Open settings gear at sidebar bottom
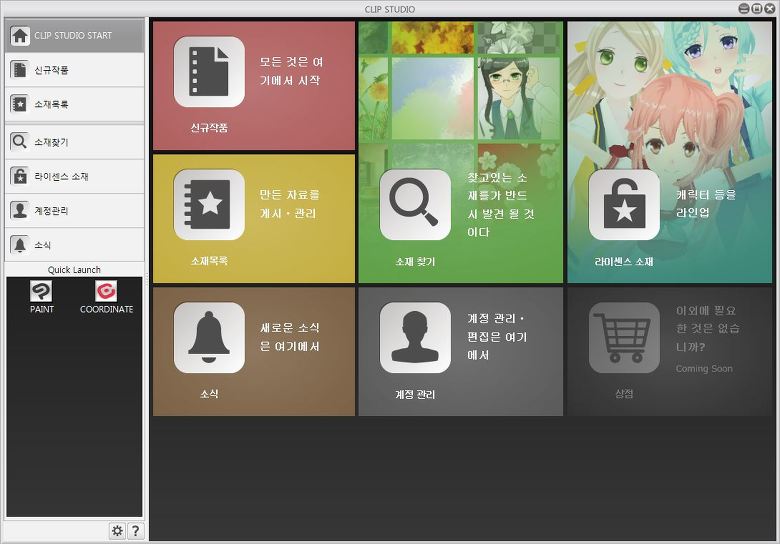 click(x=117, y=531)
